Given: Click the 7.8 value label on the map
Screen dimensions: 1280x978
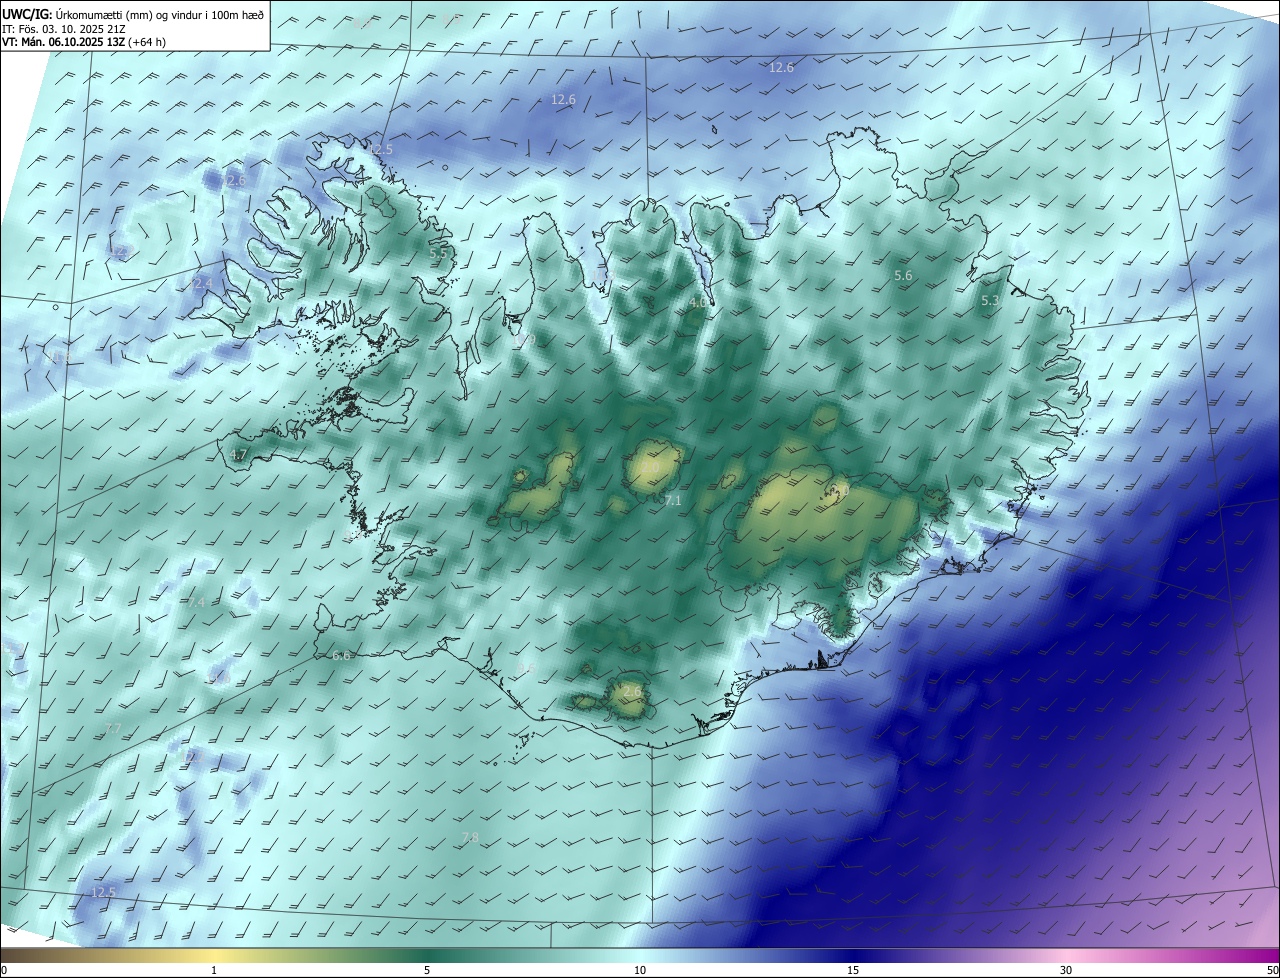Looking at the screenshot, I should tap(470, 837).
